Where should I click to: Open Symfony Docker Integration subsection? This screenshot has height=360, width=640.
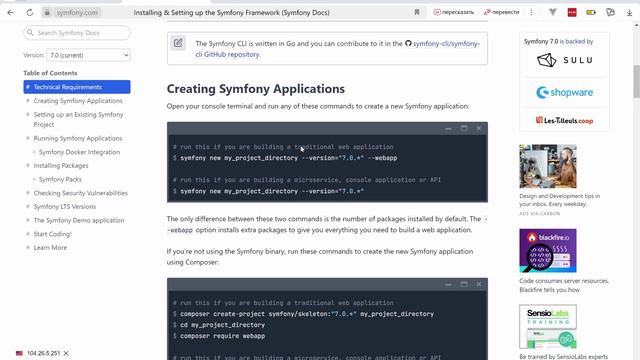(80, 152)
